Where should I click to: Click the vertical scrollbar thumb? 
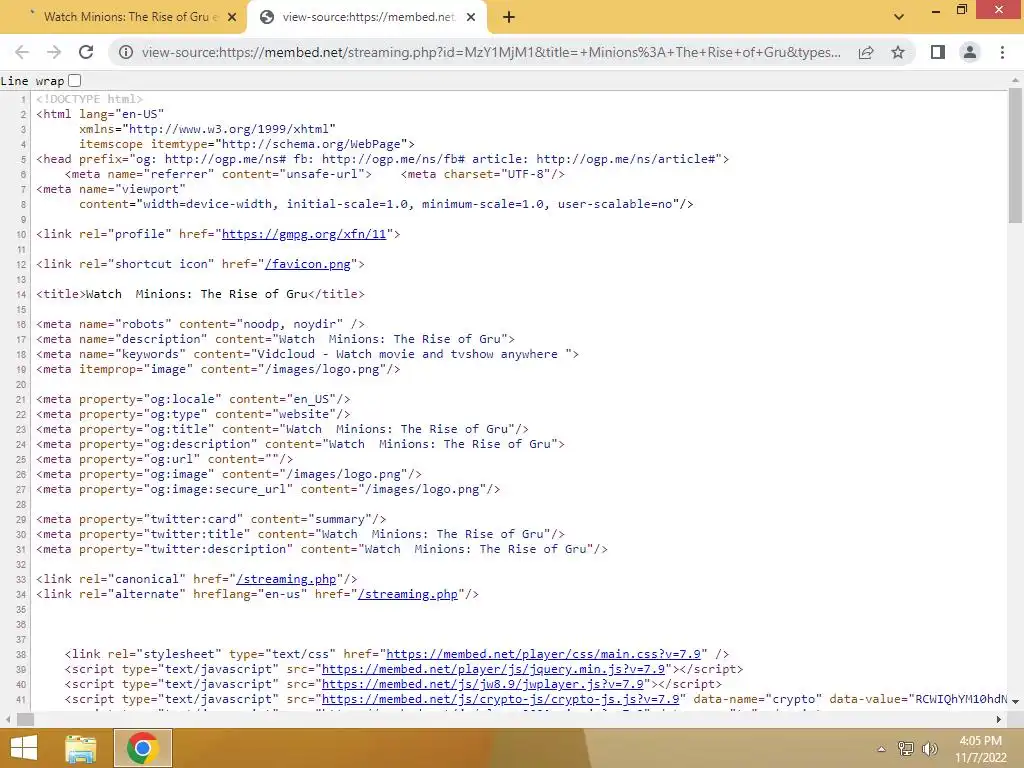pos(1015,155)
